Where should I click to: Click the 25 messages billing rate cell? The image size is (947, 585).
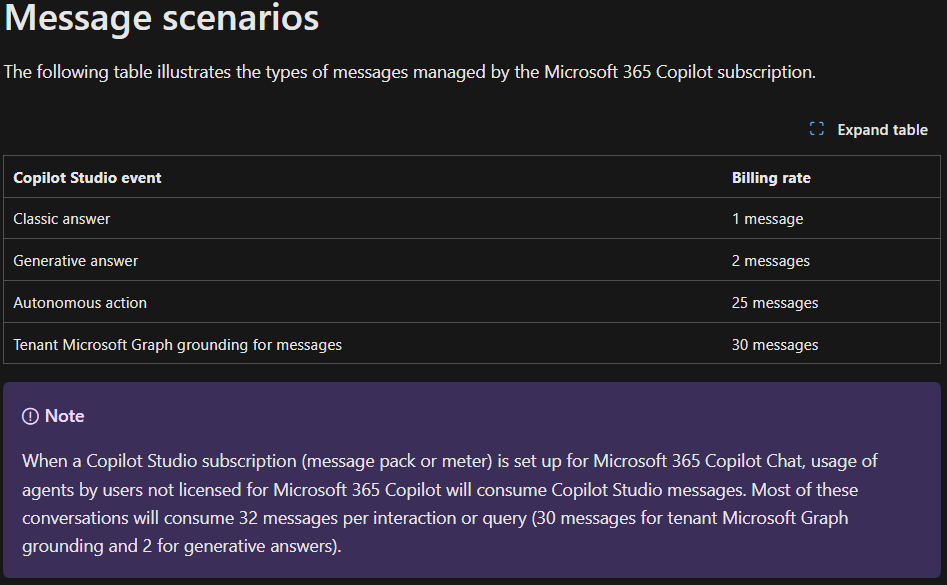(x=775, y=303)
